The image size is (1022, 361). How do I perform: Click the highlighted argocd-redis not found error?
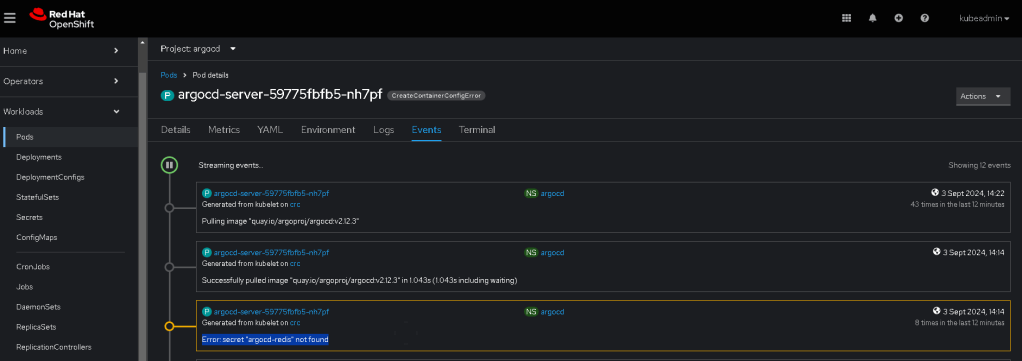pyautogui.click(x=265, y=339)
